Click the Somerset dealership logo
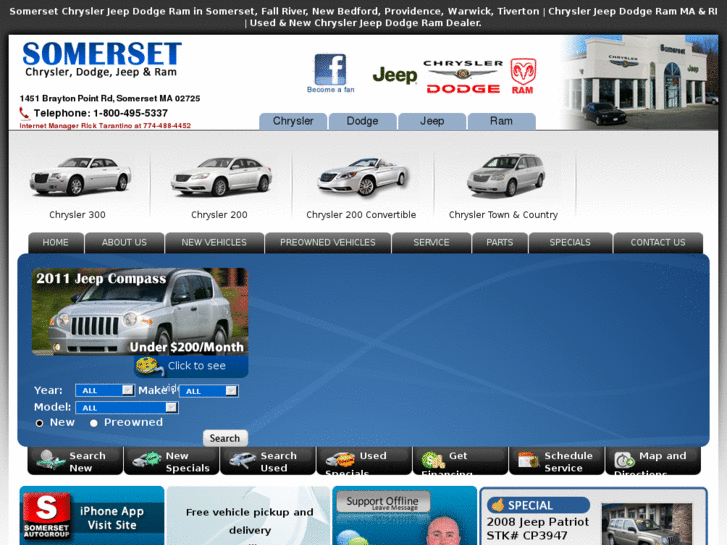The height and width of the screenshot is (545, 727). pyautogui.click(x=102, y=59)
